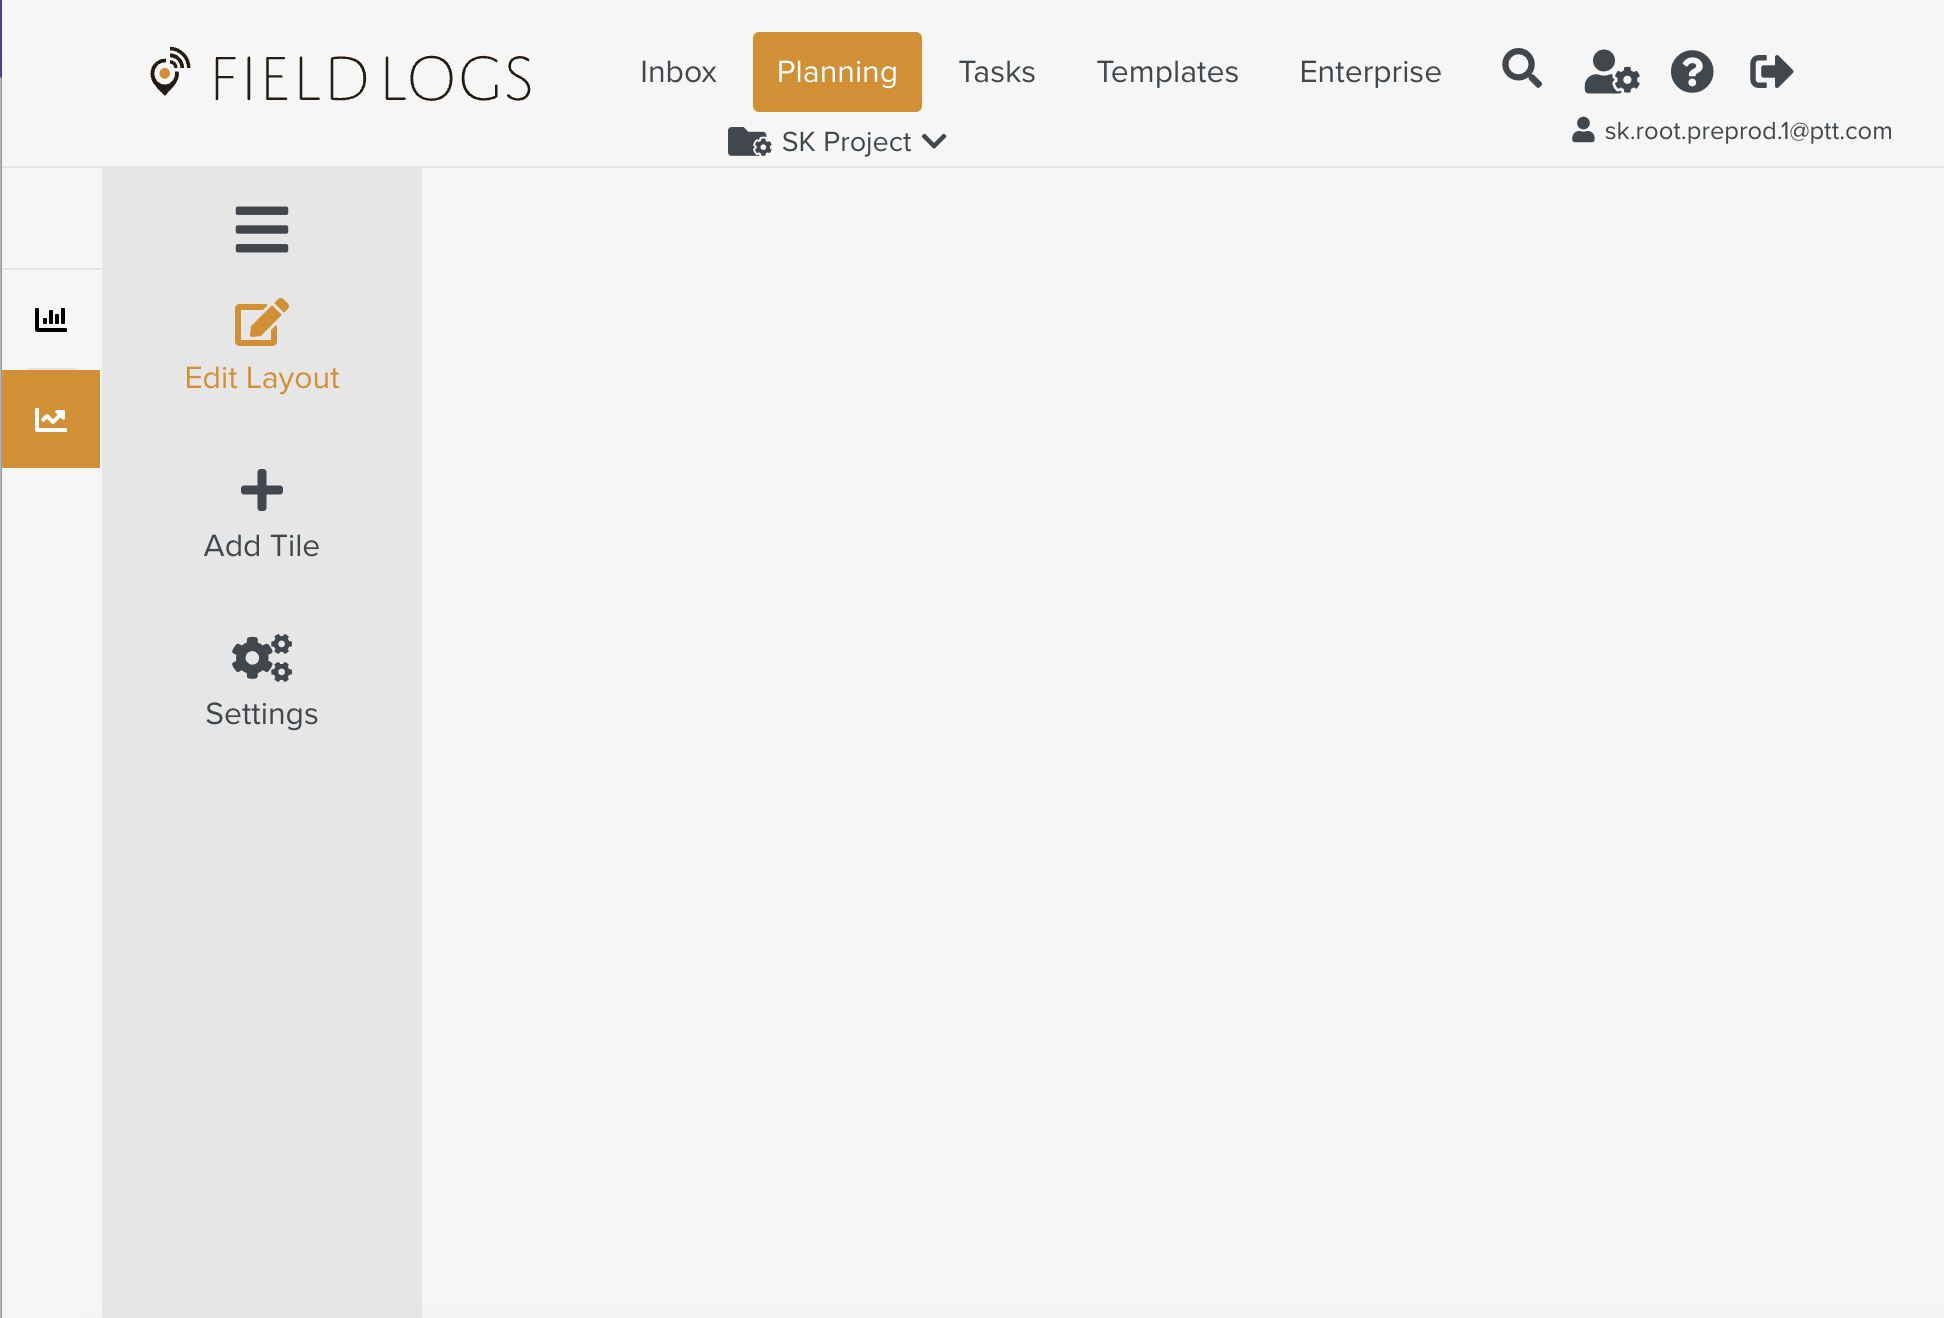
Task: Select the Planning tab
Action: click(x=837, y=72)
